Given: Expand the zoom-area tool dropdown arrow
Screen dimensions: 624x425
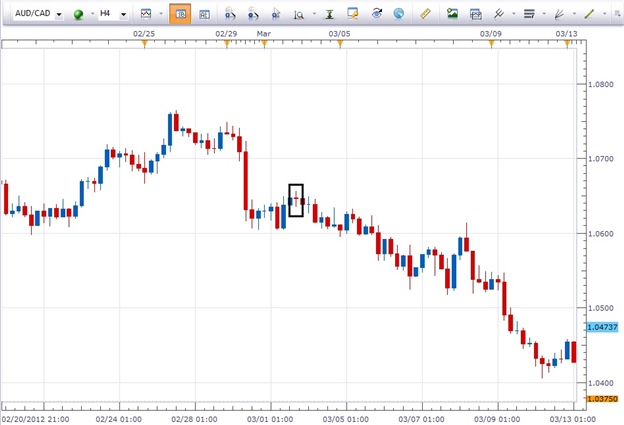Looking at the screenshot, I should (x=314, y=14).
